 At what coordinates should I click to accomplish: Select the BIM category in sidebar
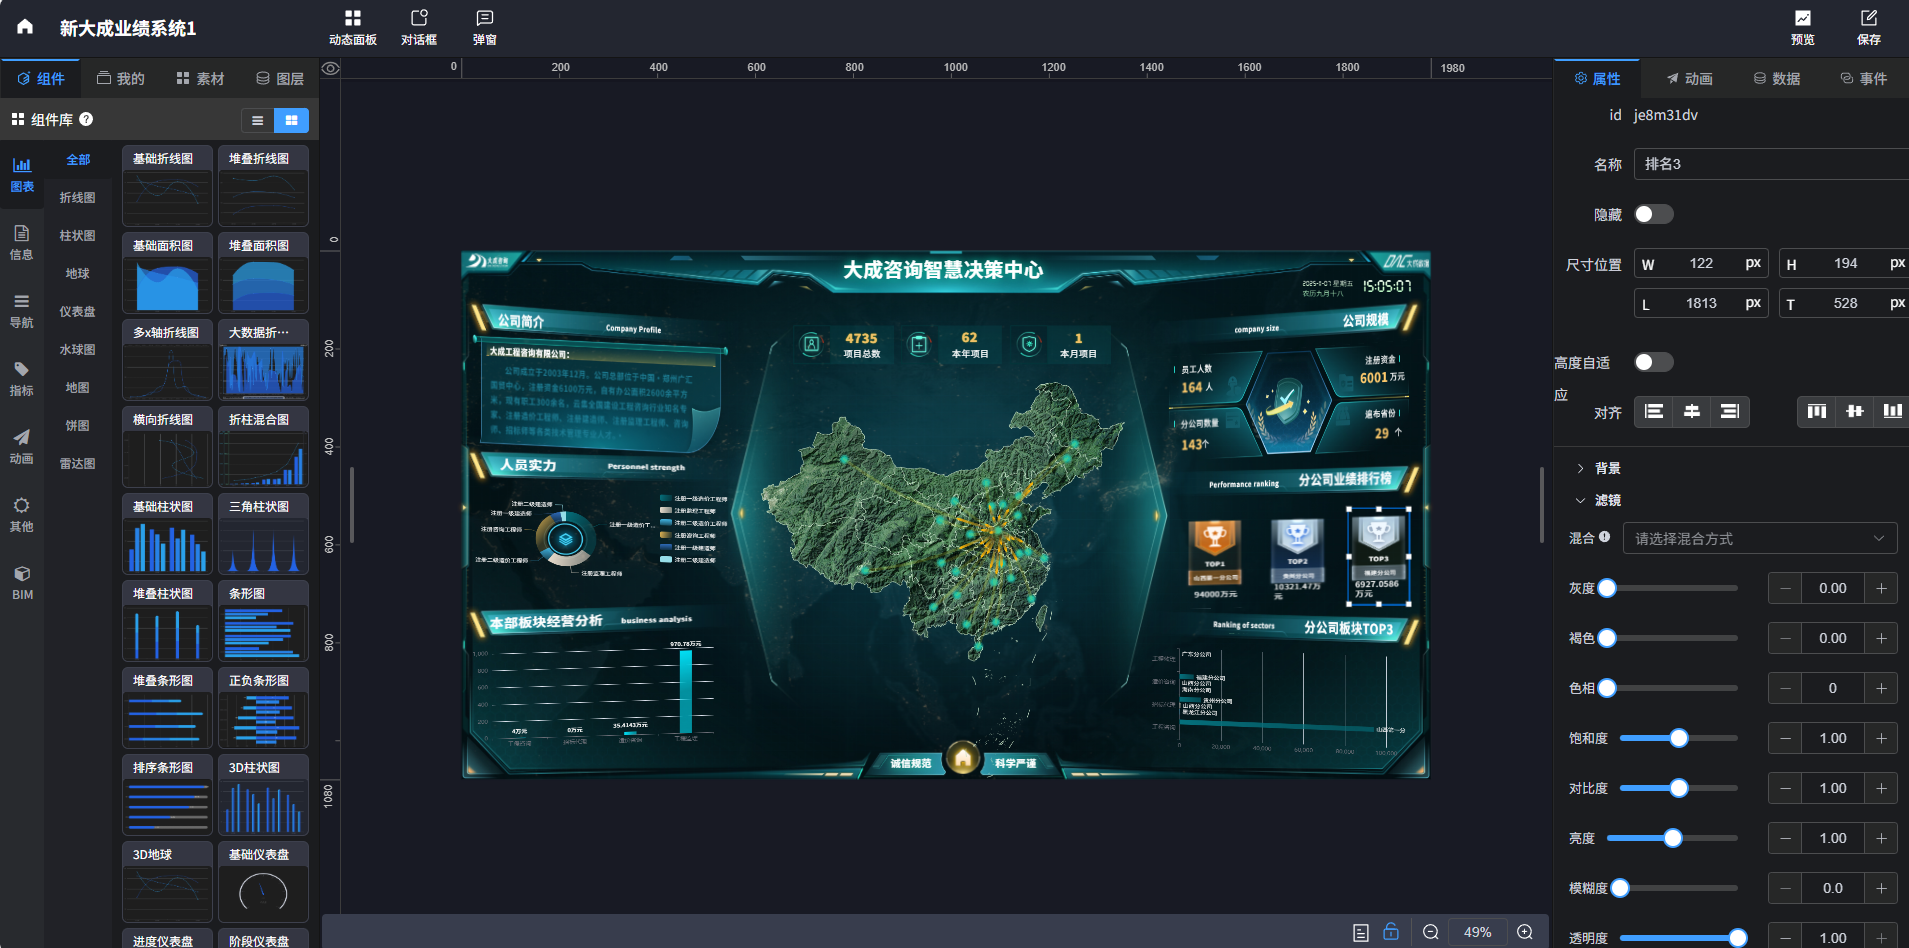(x=22, y=582)
